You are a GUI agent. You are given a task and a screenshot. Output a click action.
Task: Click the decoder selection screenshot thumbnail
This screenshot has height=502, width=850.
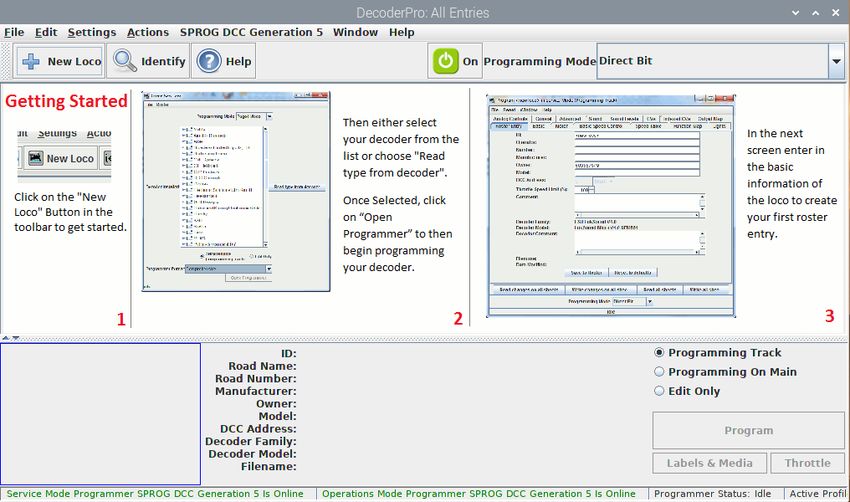point(236,191)
